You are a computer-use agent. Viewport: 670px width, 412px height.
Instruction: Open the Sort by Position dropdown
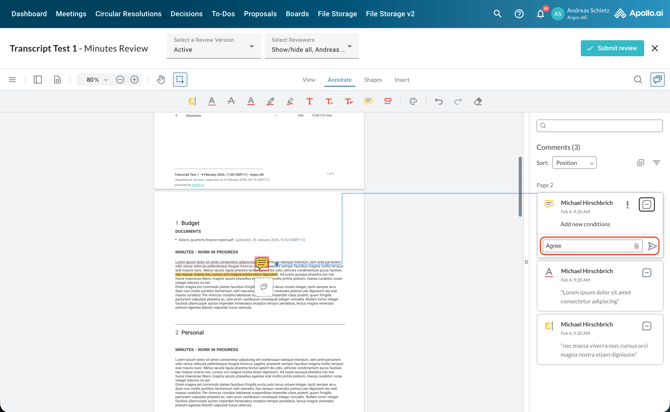tap(574, 162)
